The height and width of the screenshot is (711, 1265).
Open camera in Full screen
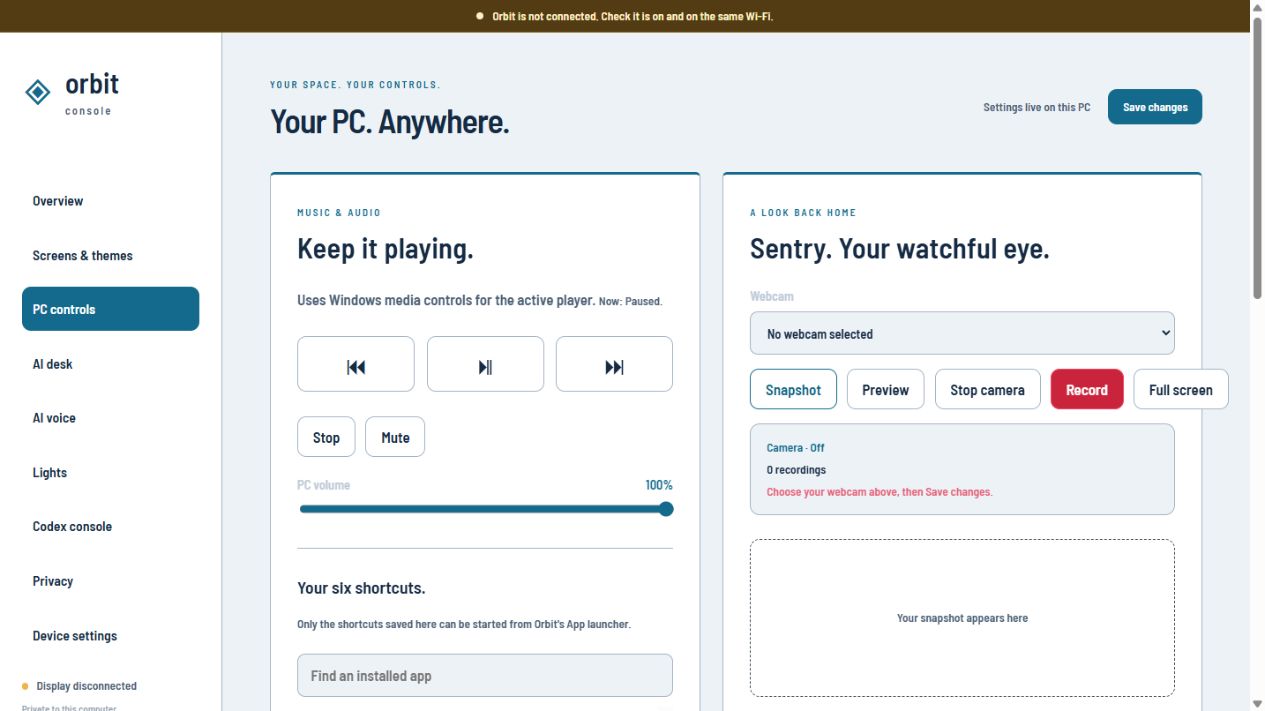[x=1180, y=390]
